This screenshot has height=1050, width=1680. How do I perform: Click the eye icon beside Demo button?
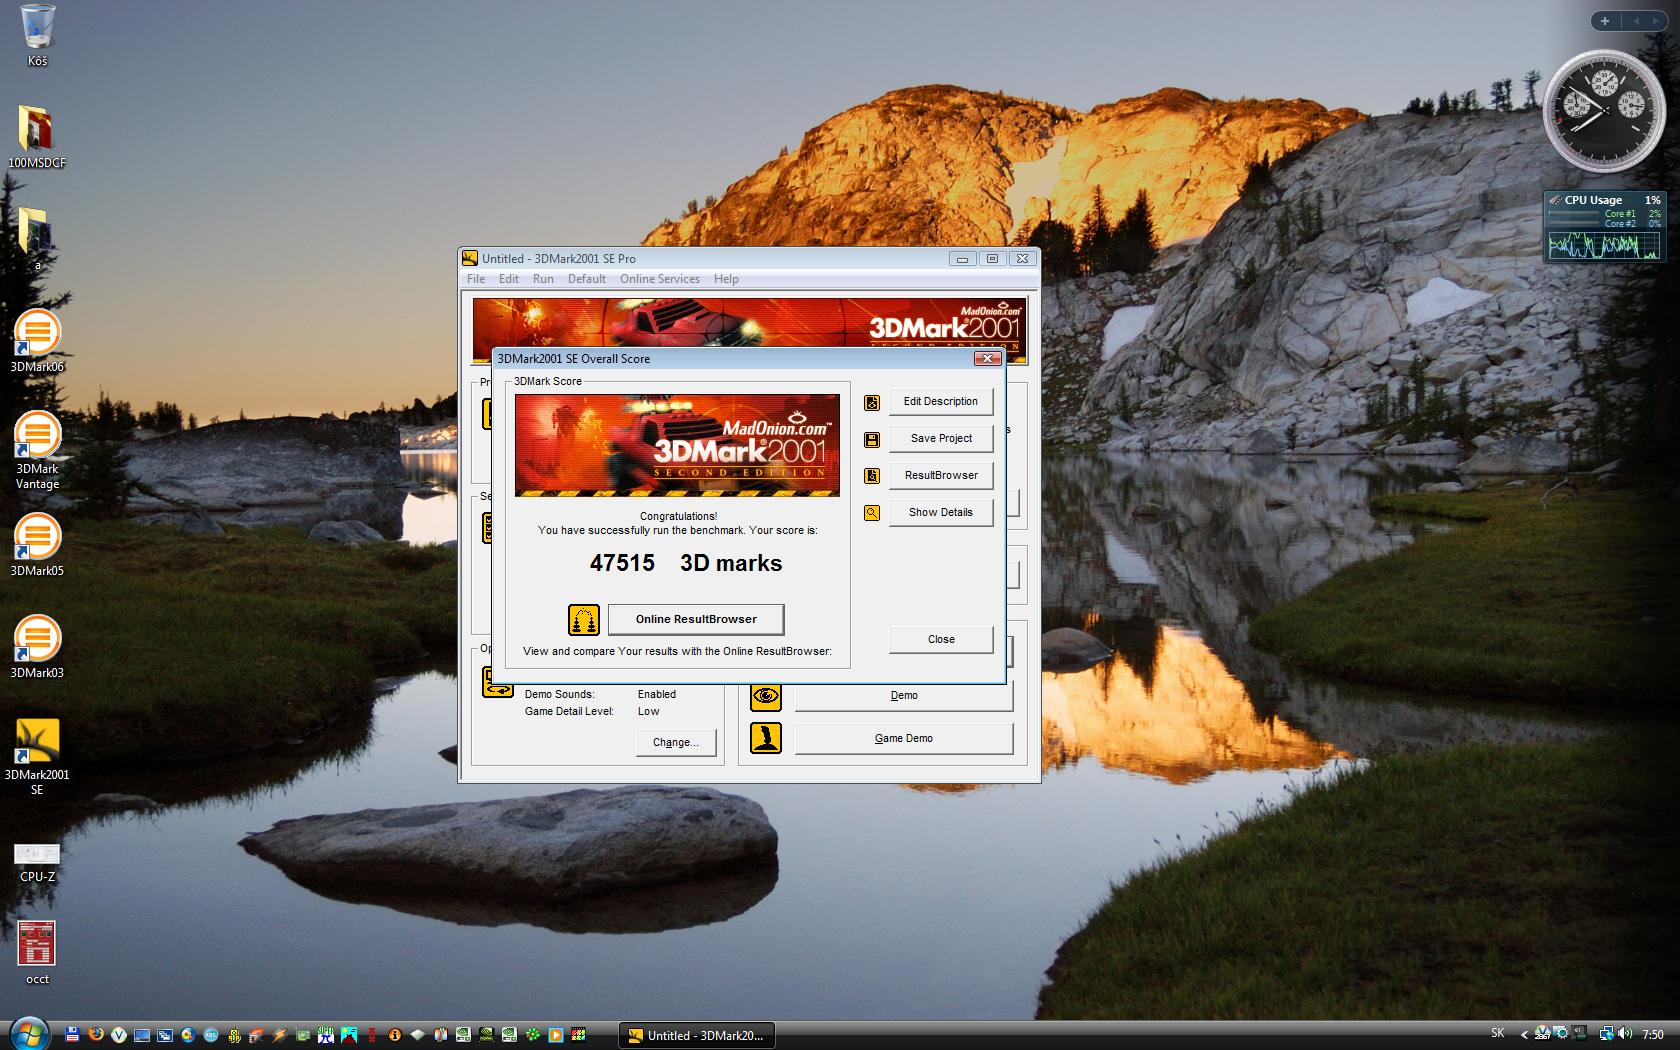(766, 696)
